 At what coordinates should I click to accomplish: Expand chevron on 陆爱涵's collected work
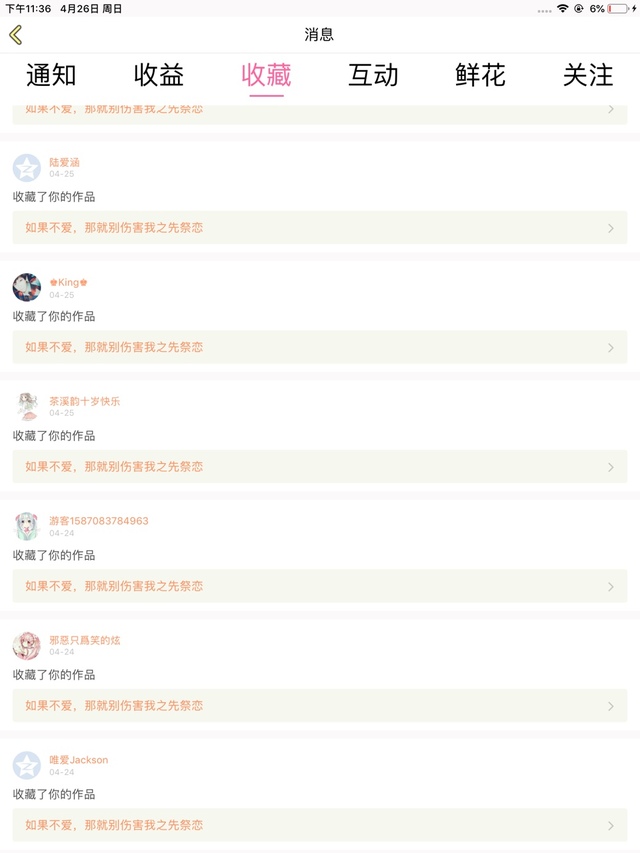tap(611, 228)
